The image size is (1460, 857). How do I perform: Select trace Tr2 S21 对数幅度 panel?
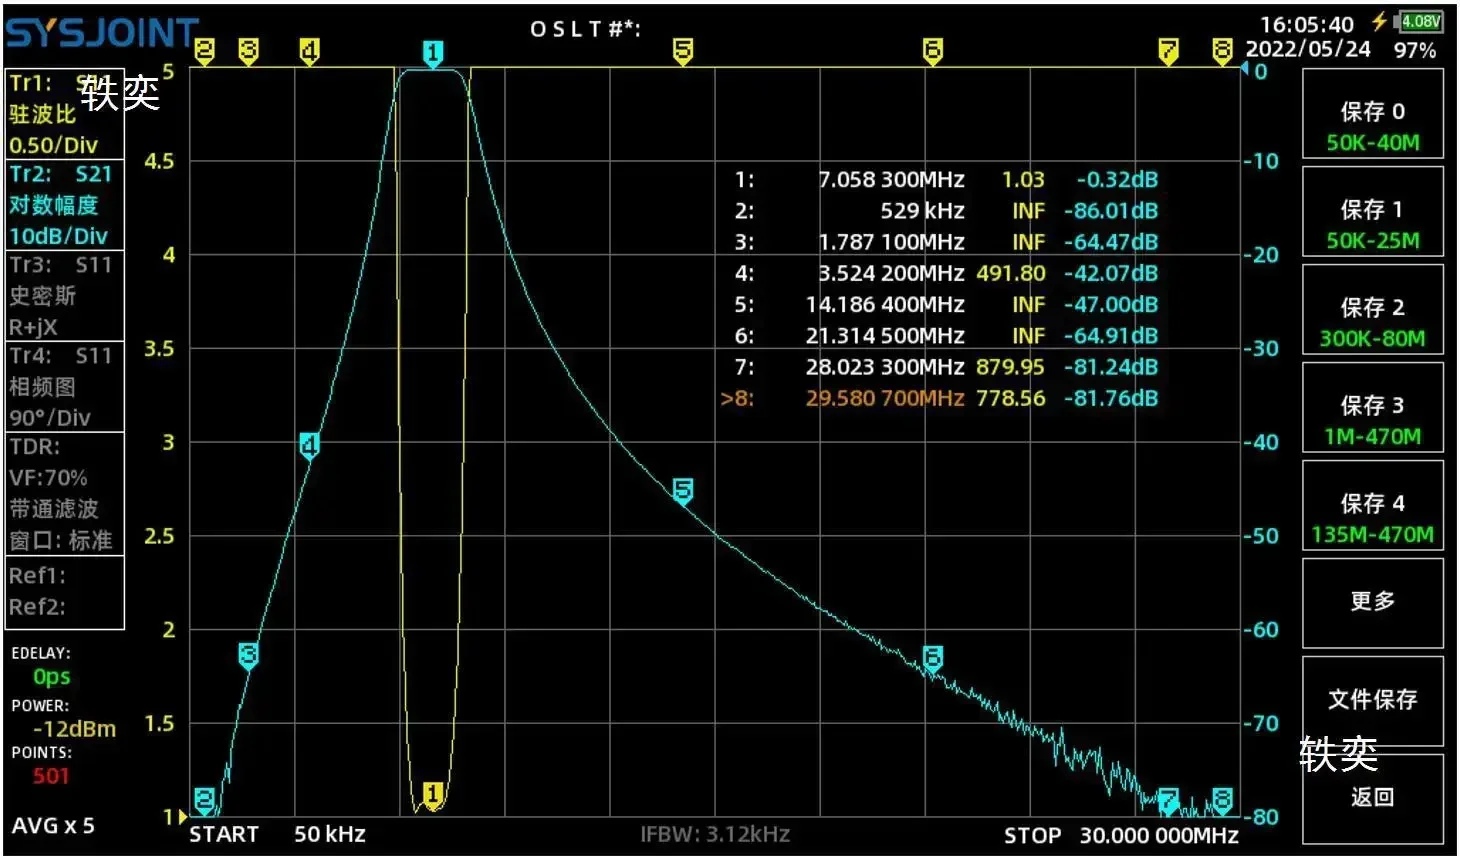click(65, 205)
